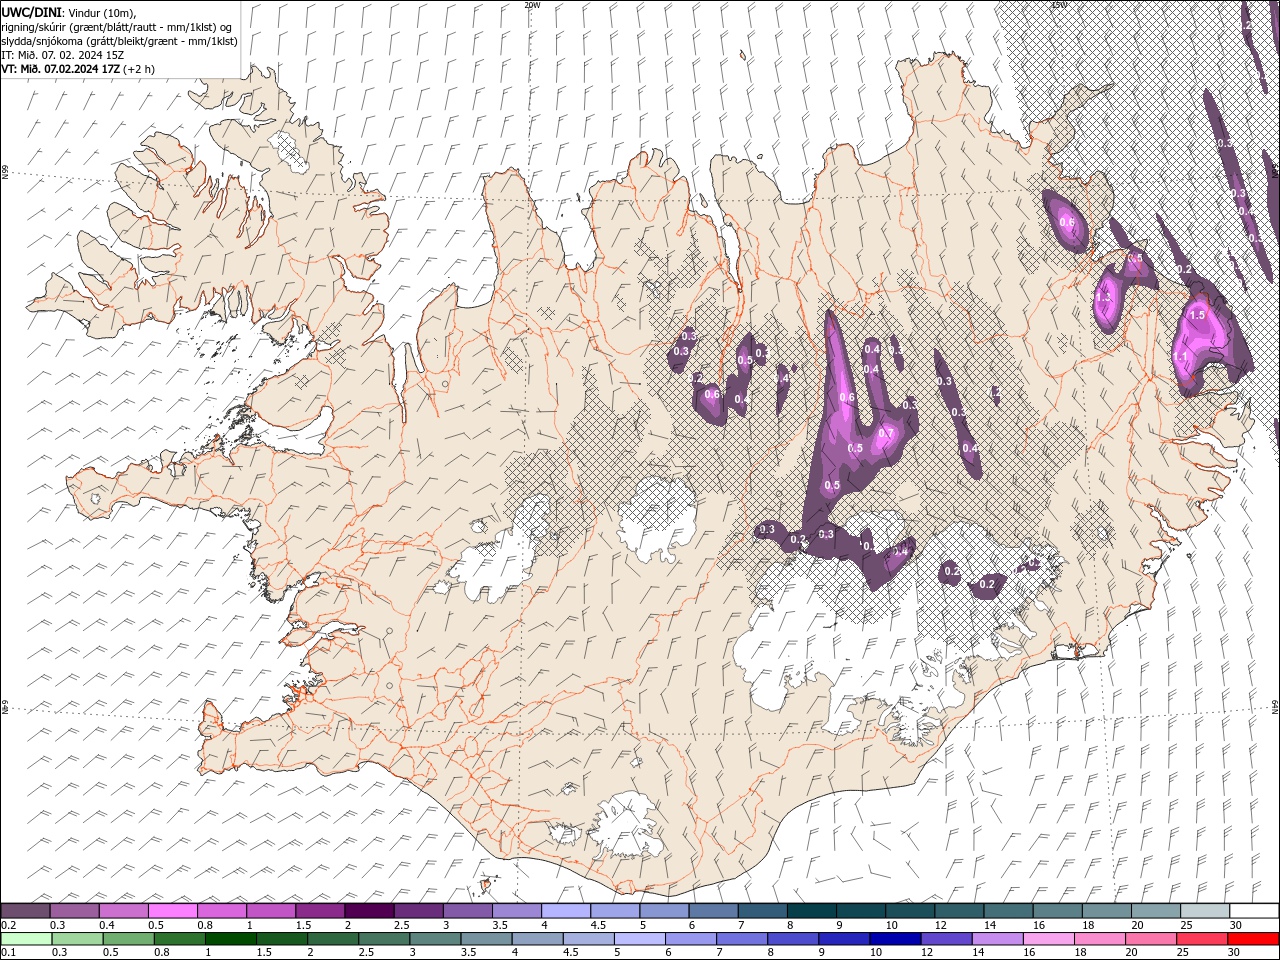Click the top-row legend swatch starting at 0.3
The image size is (1280, 960).
coord(74,911)
